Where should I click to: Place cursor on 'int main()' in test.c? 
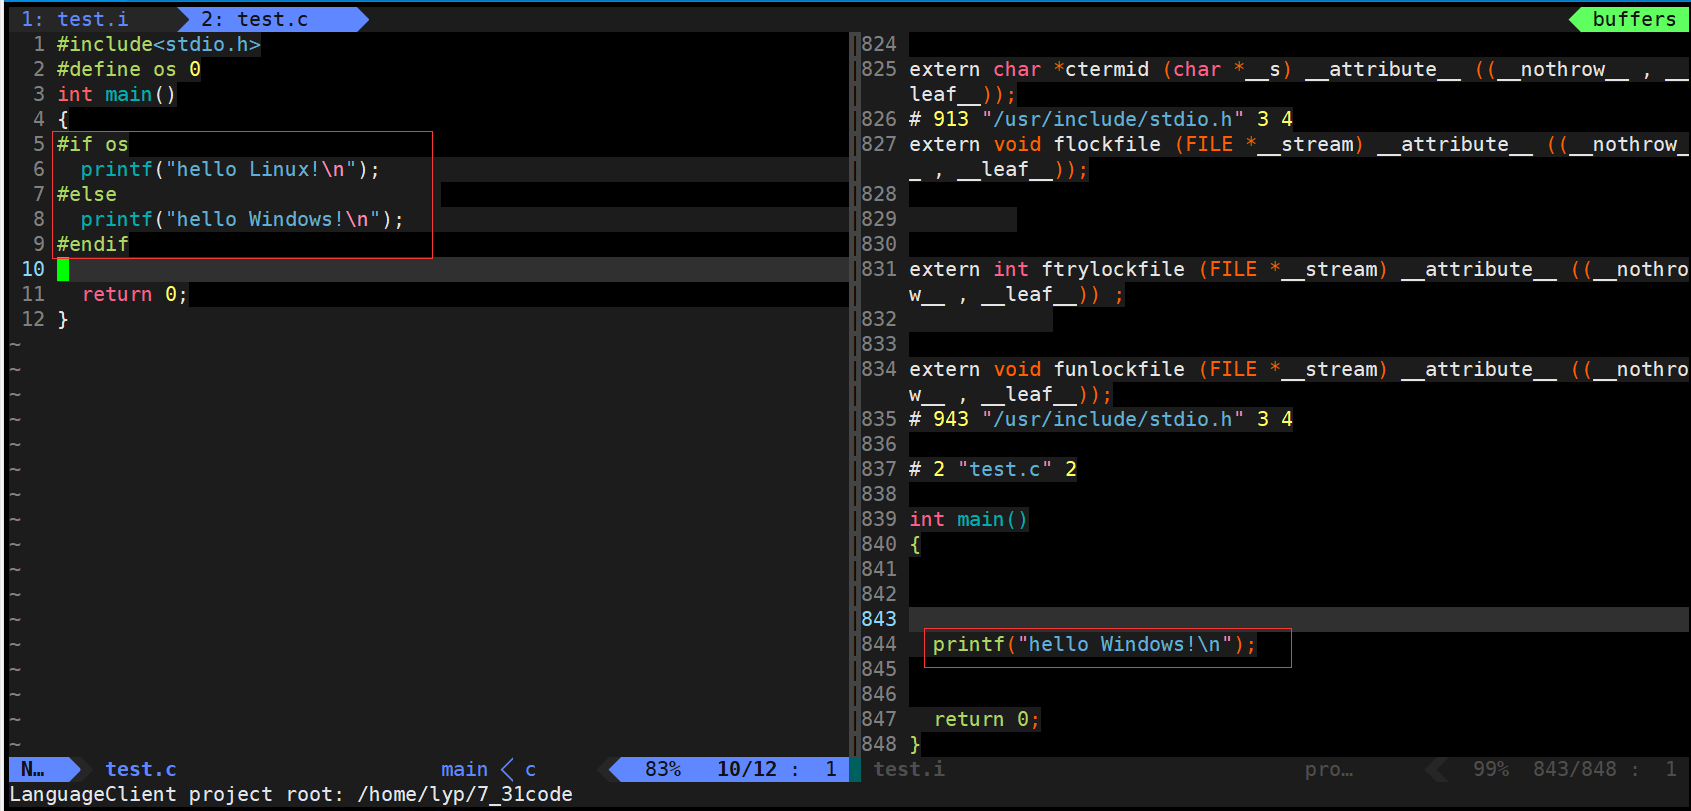pos(116,94)
